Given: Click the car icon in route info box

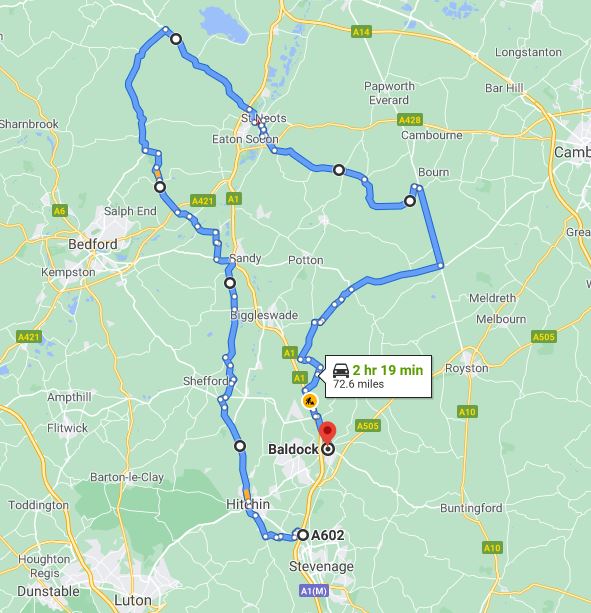Looking at the screenshot, I should click(341, 370).
